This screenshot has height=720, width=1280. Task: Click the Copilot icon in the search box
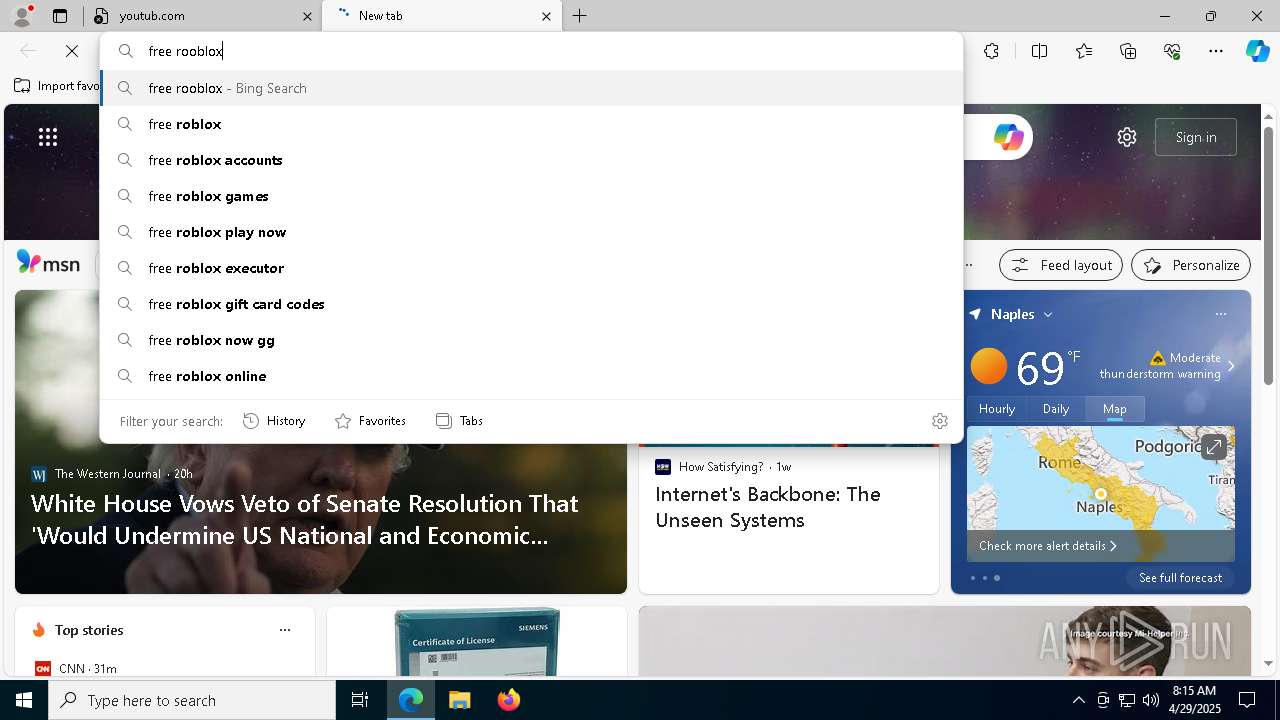tap(1008, 137)
